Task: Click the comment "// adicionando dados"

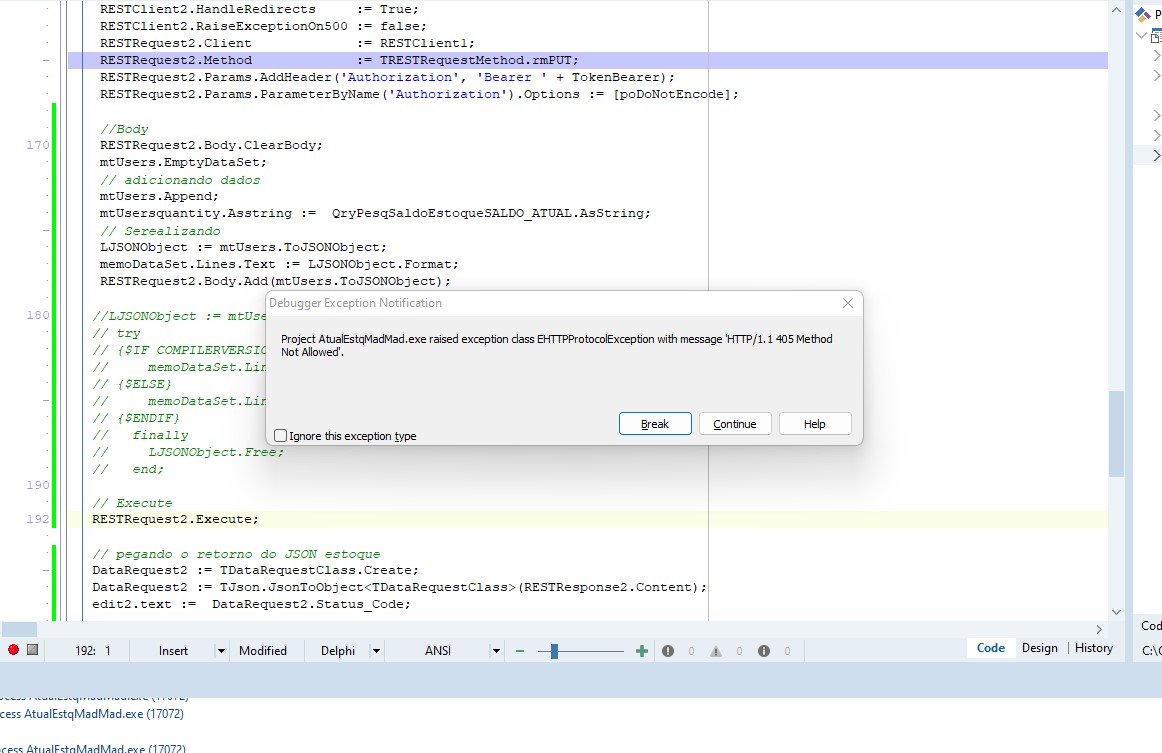Action: (180, 180)
